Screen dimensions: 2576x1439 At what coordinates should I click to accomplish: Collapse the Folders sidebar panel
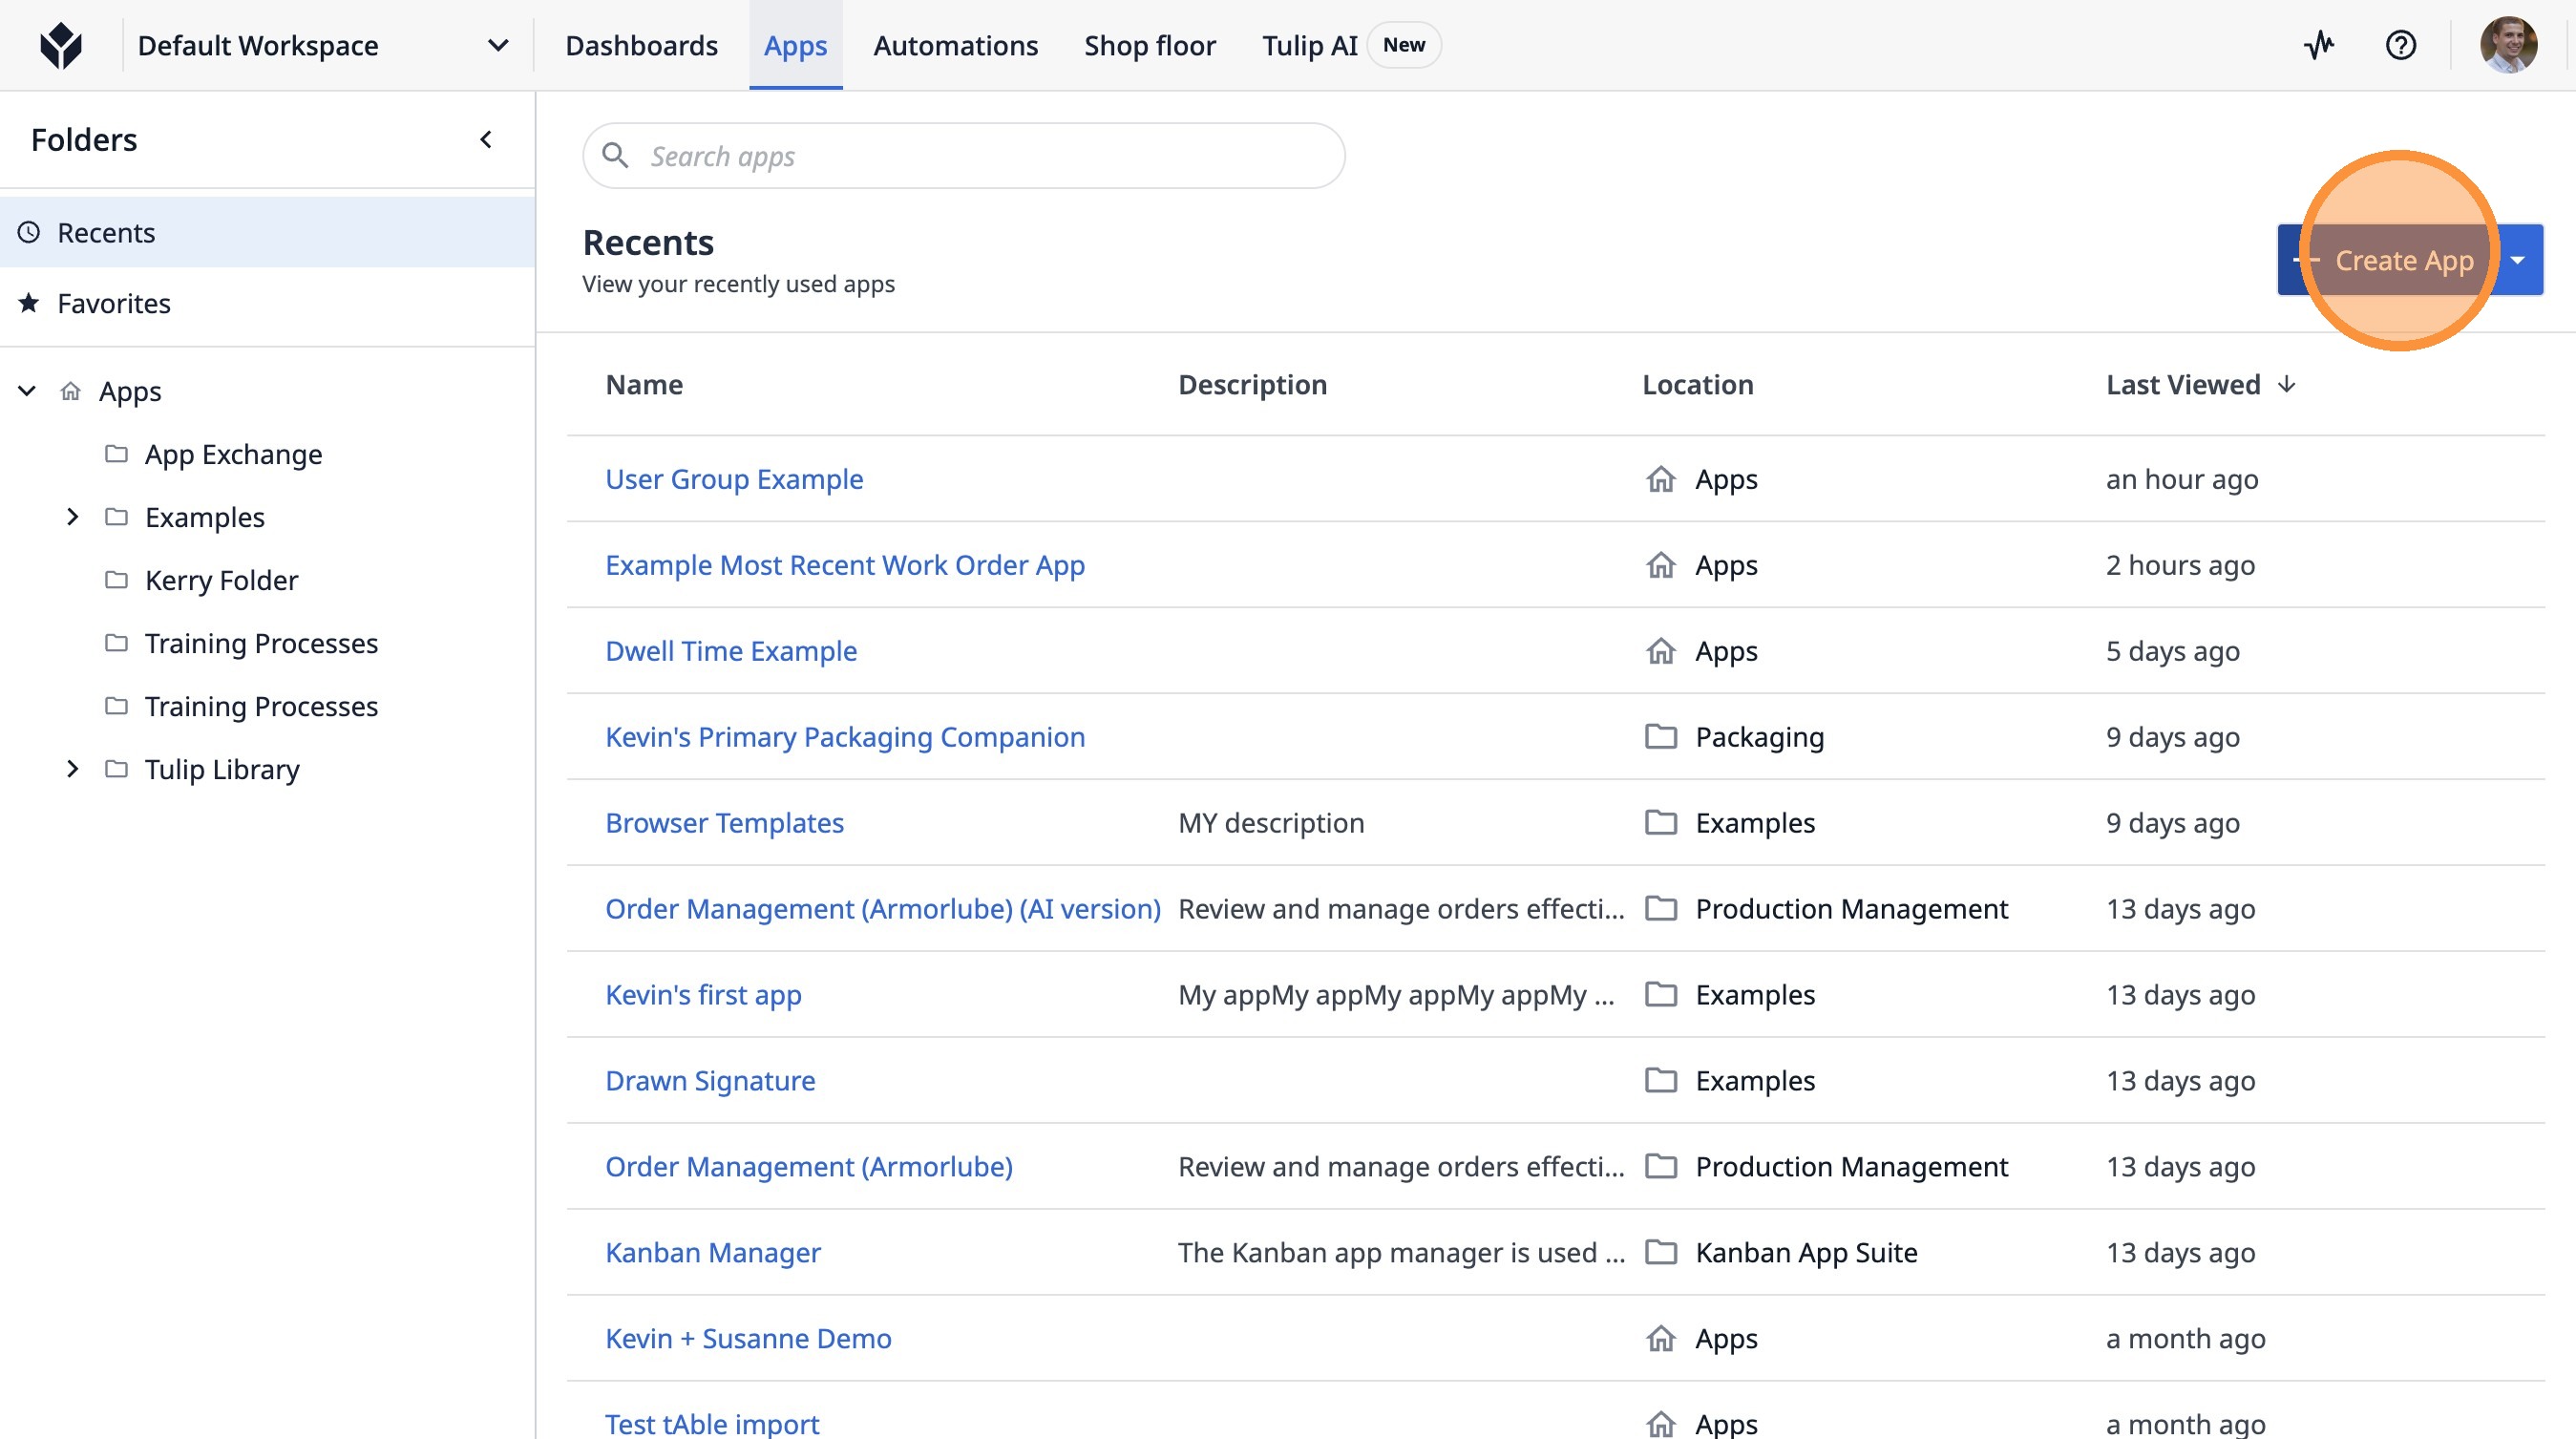(x=486, y=140)
